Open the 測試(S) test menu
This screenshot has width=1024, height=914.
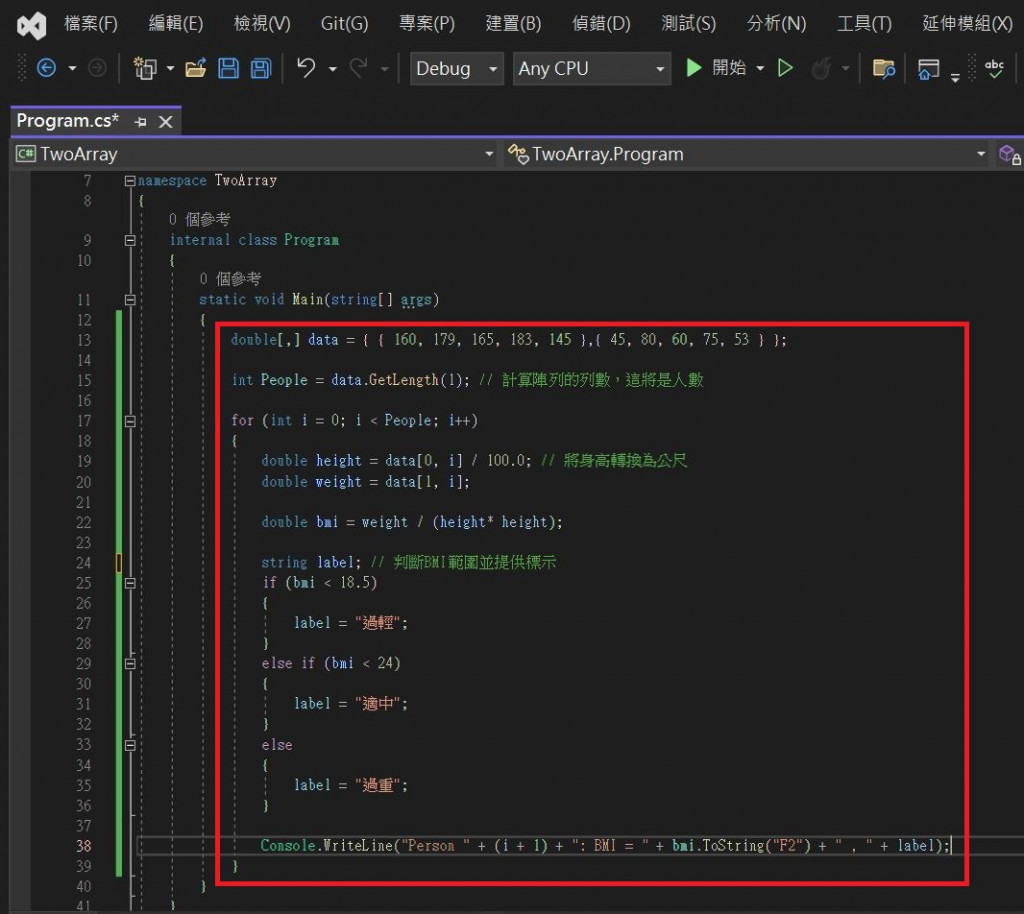[688, 24]
